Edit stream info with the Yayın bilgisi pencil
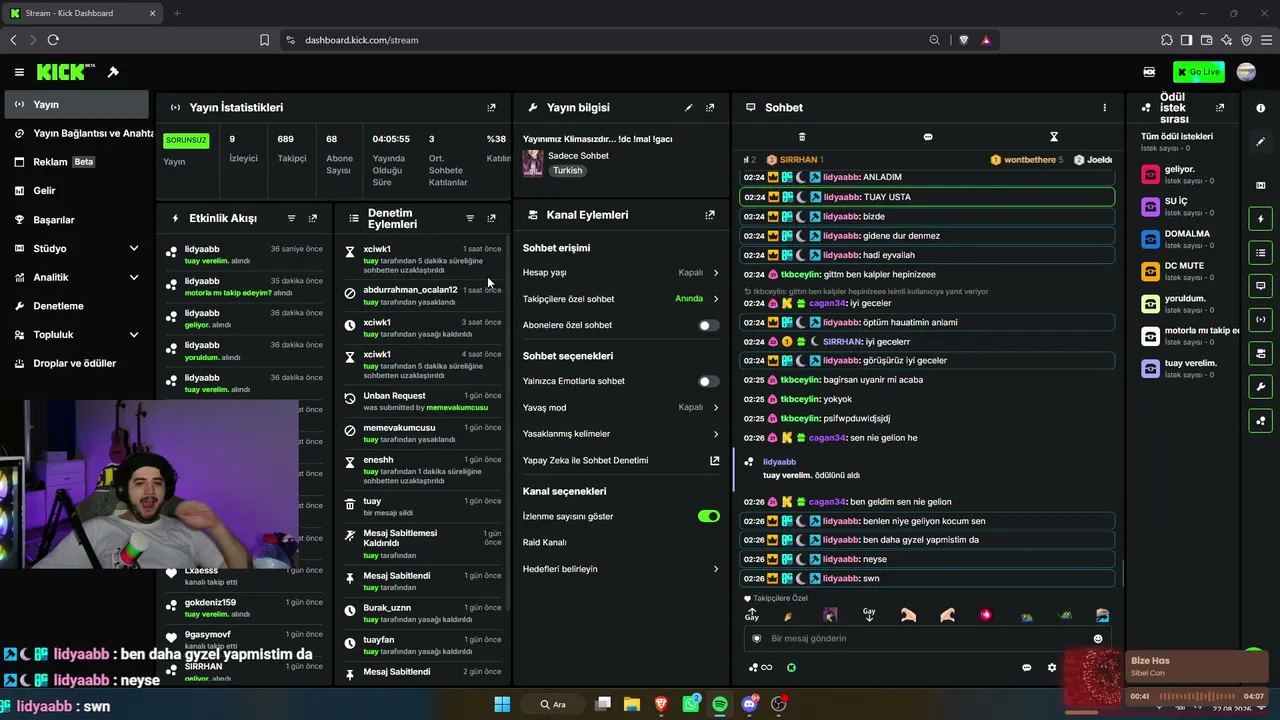The image size is (1280, 720). (x=688, y=107)
